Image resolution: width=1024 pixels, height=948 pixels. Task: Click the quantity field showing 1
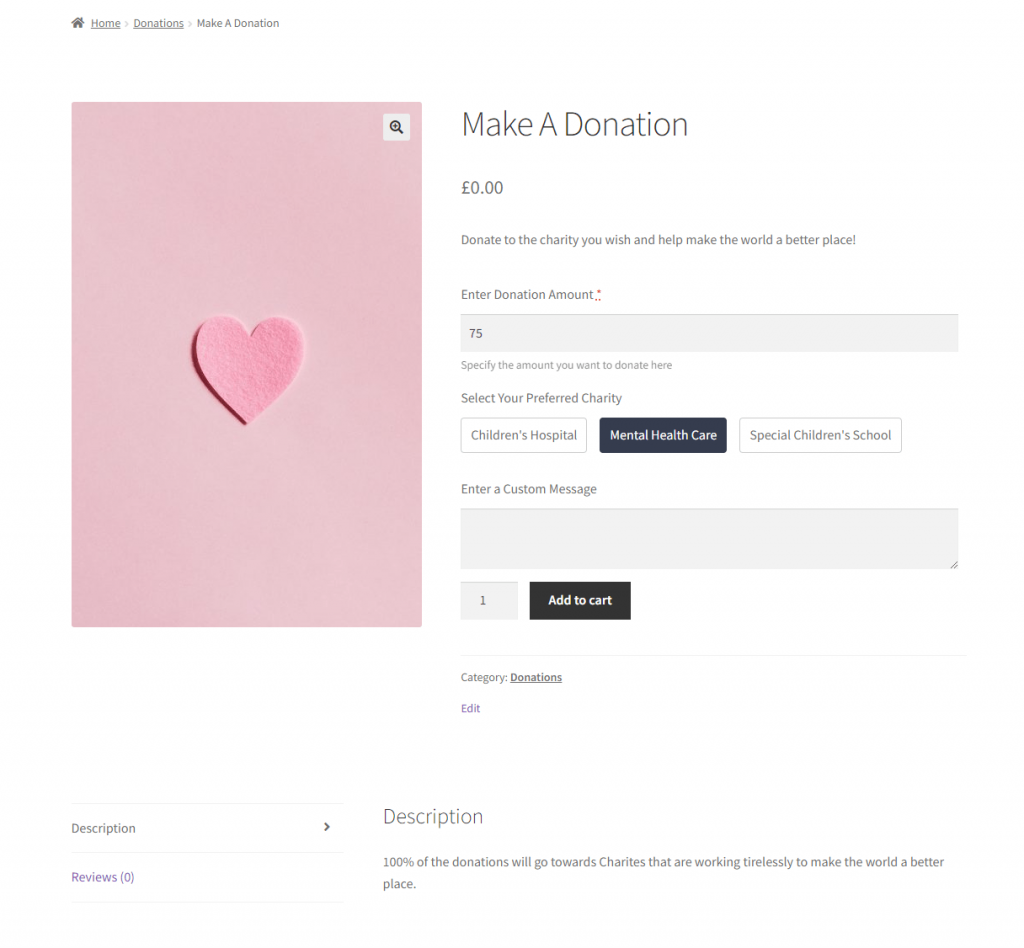point(489,600)
